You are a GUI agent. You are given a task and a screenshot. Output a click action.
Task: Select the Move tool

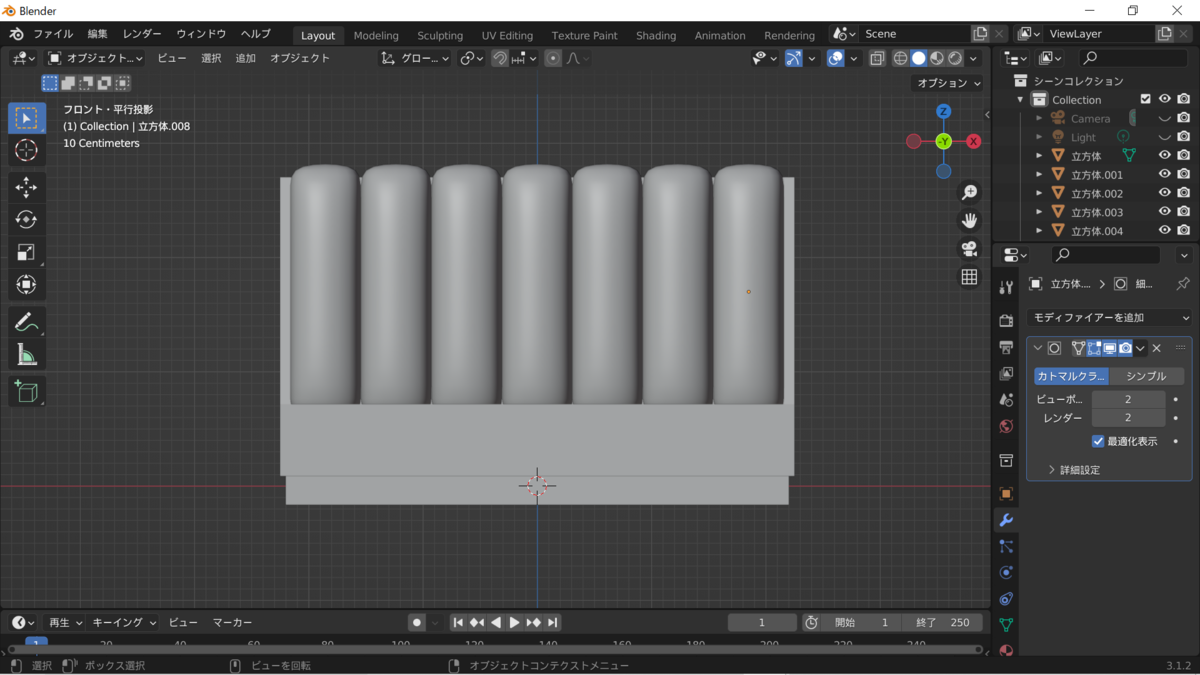click(x=27, y=187)
